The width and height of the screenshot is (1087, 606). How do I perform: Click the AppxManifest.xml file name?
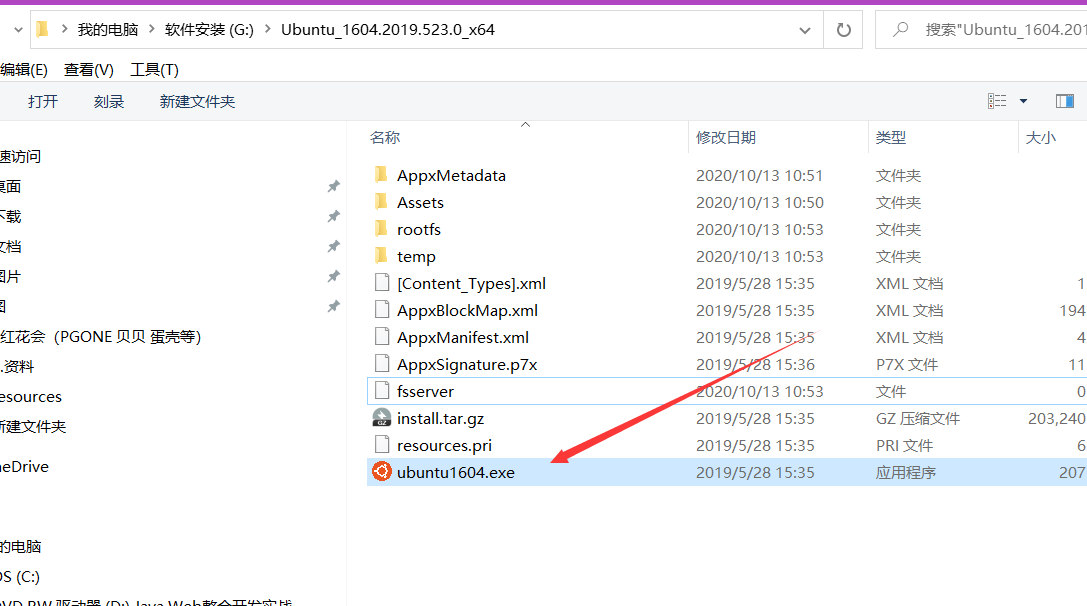tap(462, 338)
